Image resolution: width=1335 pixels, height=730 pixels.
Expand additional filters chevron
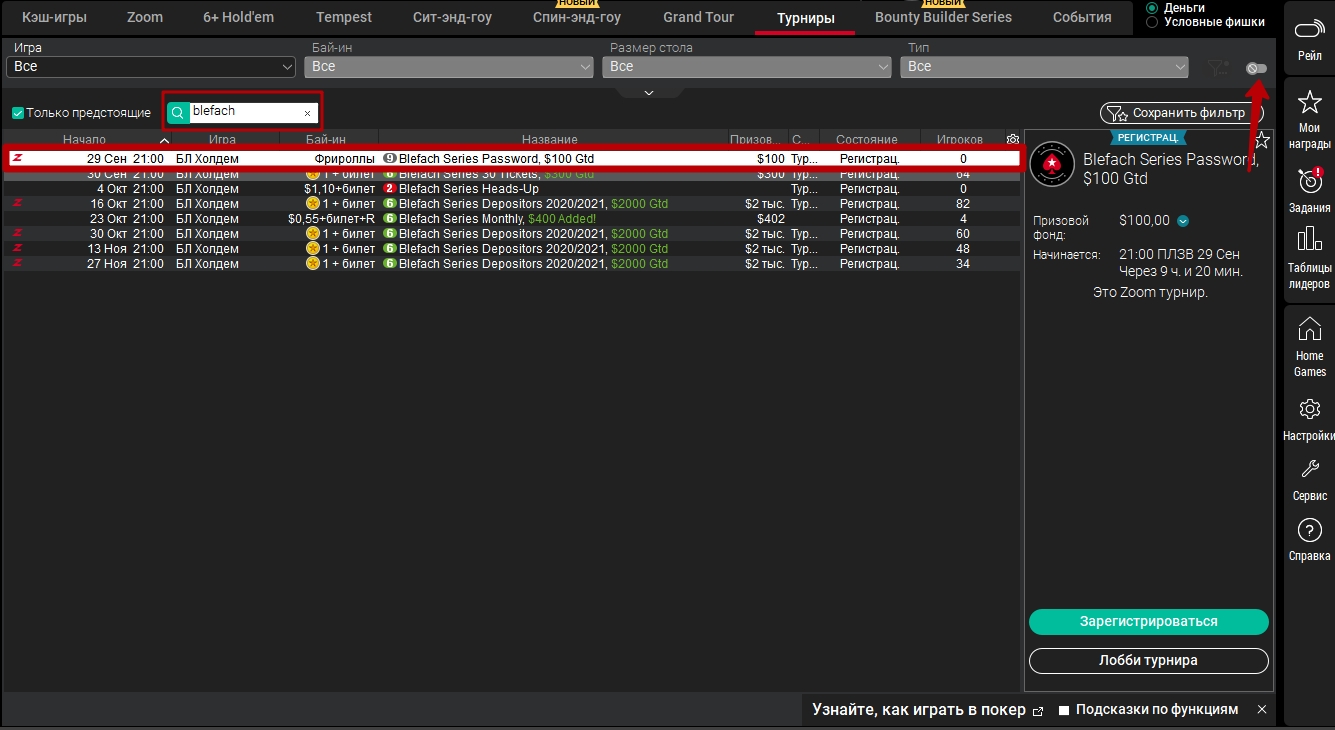tap(649, 93)
